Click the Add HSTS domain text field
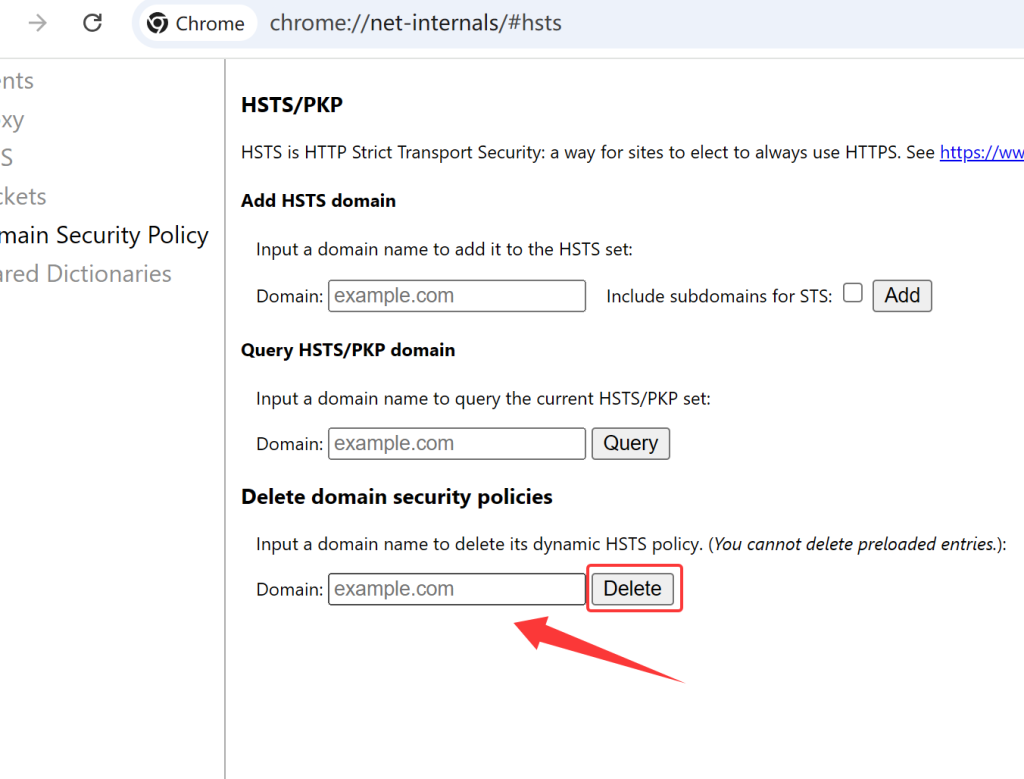The image size is (1024, 779). tap(456, 296)
